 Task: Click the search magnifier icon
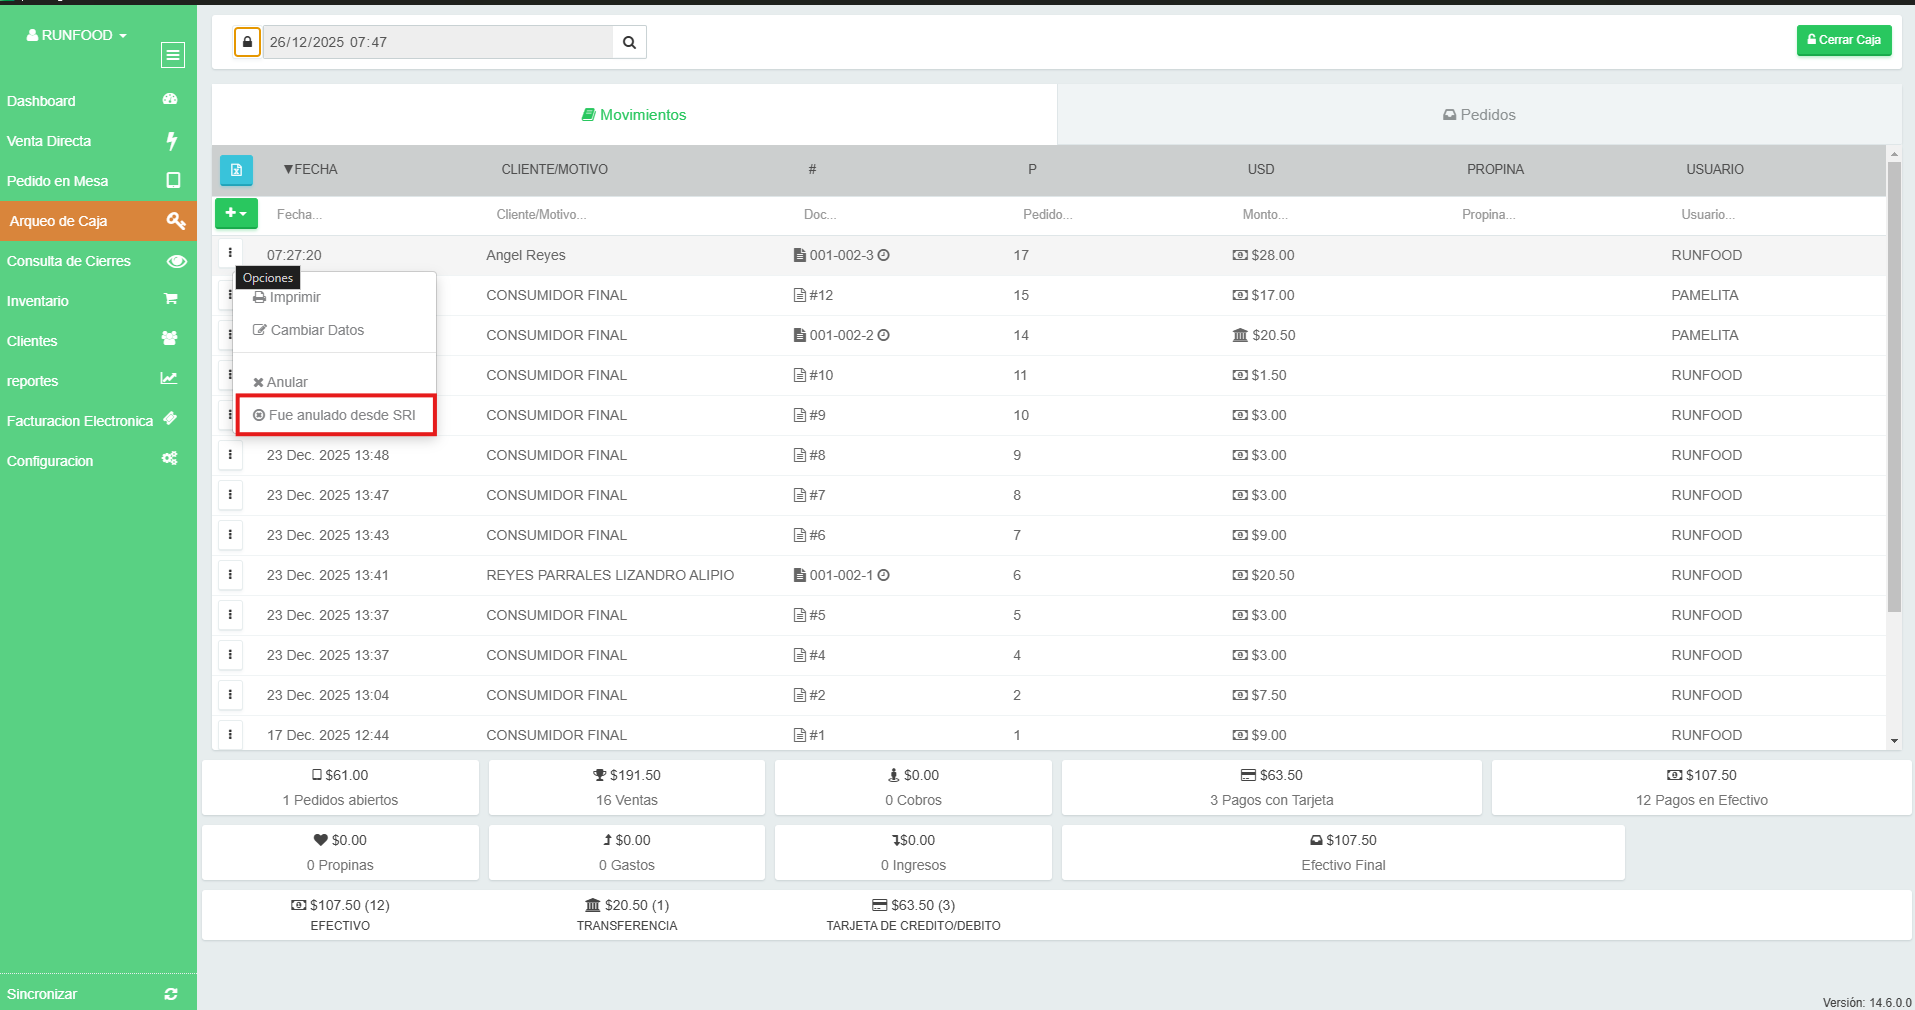click(x=629, y=42)
